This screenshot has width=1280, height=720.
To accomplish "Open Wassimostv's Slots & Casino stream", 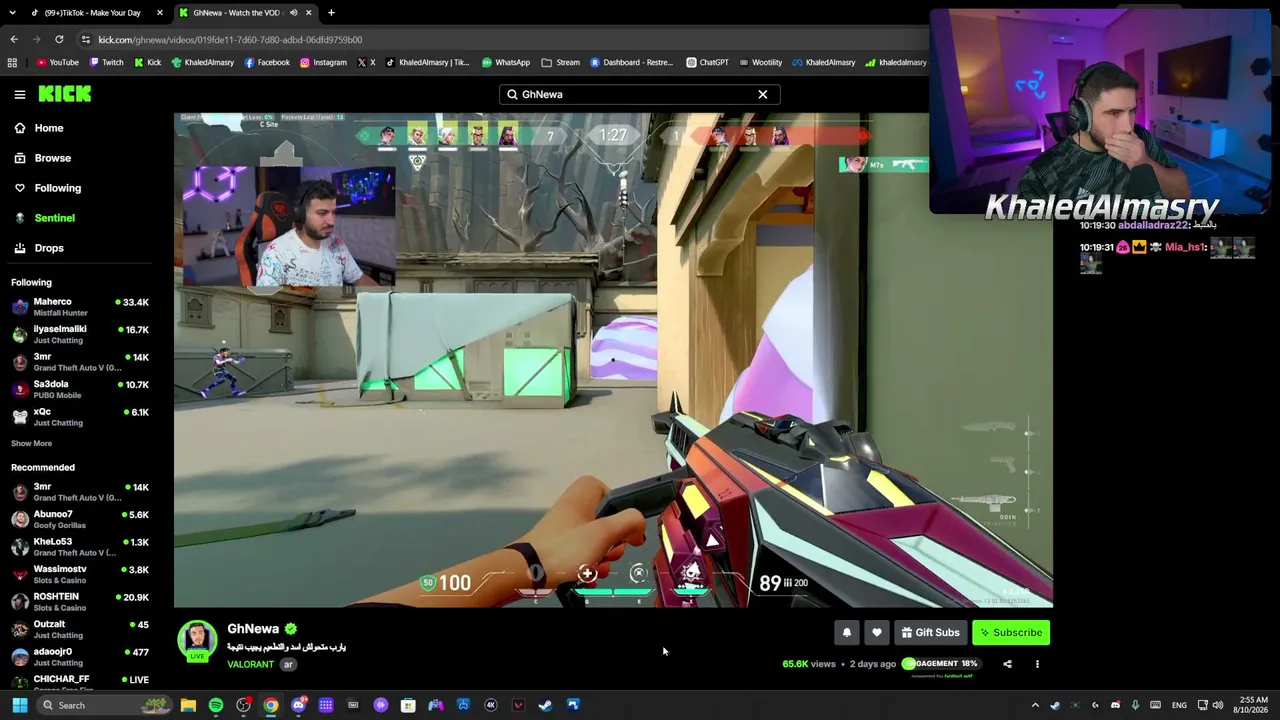I will [80, 574].
